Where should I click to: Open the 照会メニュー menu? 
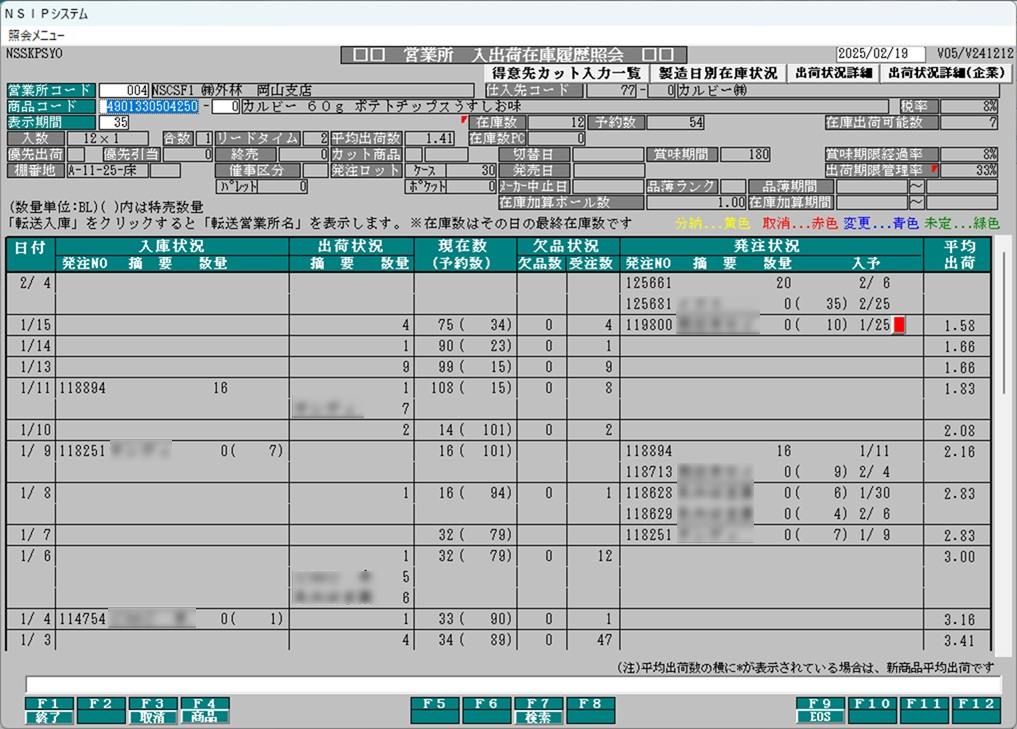coord(37,34)
